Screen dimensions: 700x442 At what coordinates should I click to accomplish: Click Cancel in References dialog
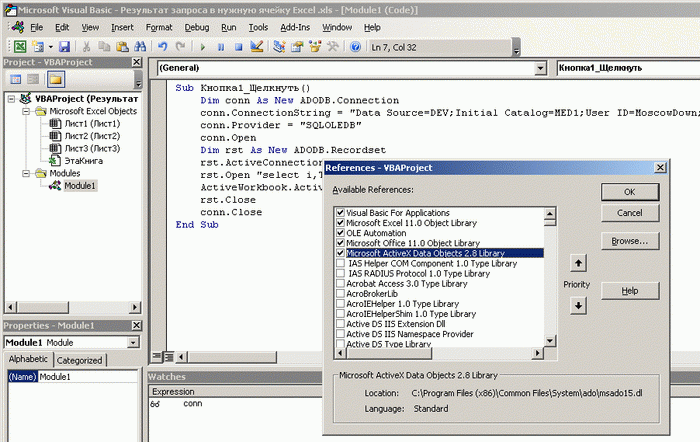coord(629,213)
